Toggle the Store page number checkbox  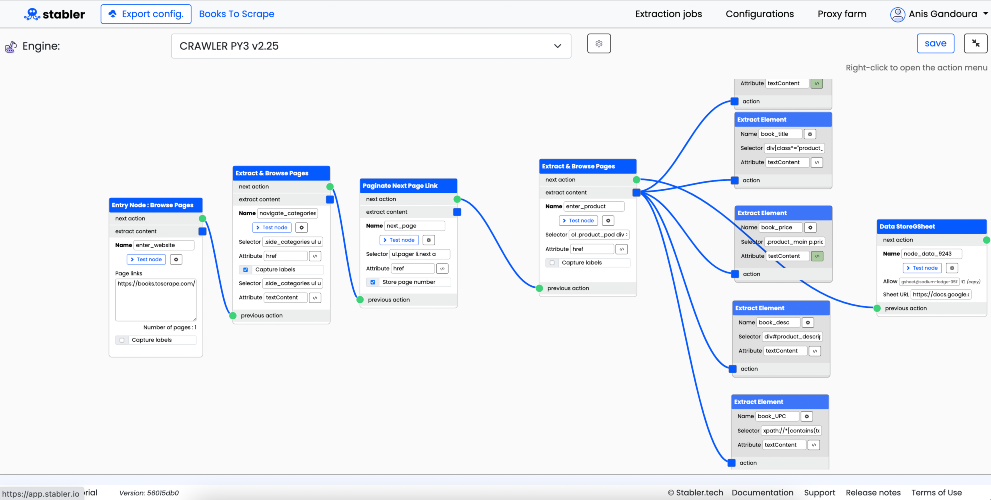373,282
